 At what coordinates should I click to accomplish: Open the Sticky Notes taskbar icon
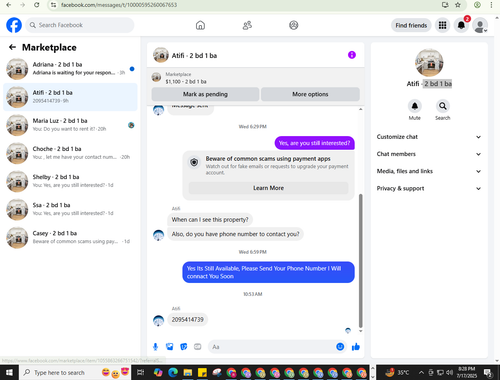(x=202, y=372)
